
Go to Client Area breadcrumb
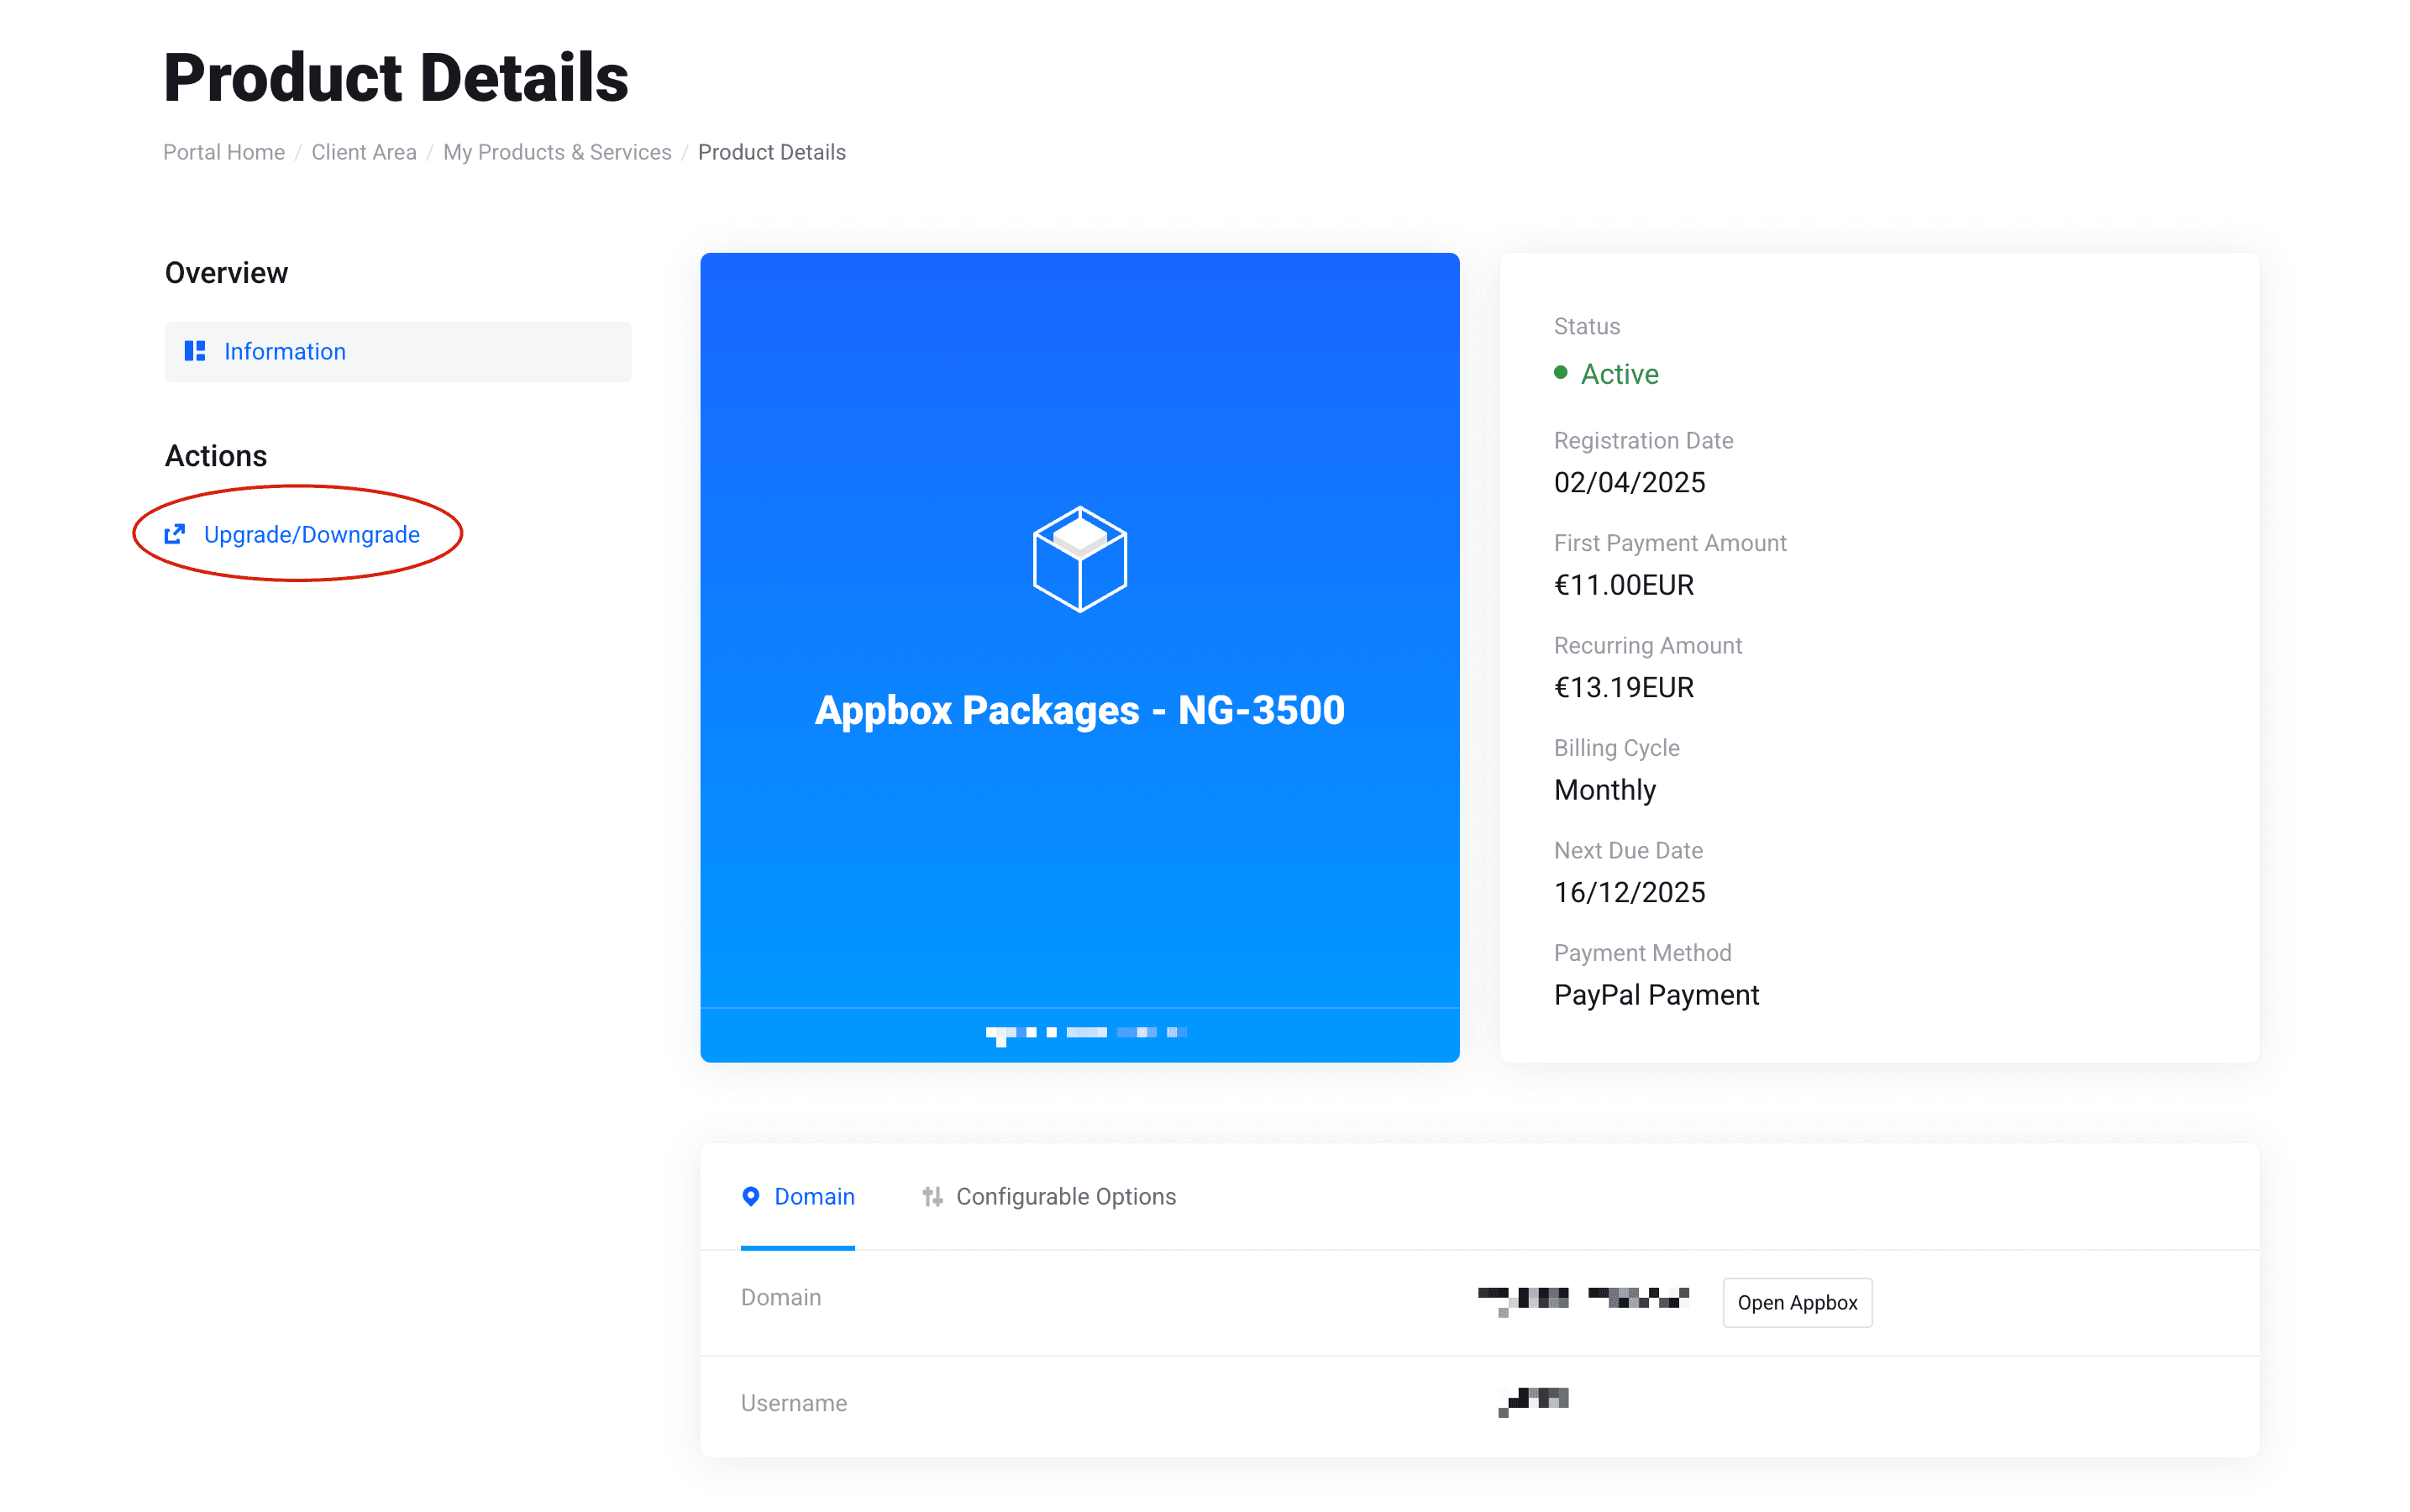pyautogui.click(x=364, y=152)
